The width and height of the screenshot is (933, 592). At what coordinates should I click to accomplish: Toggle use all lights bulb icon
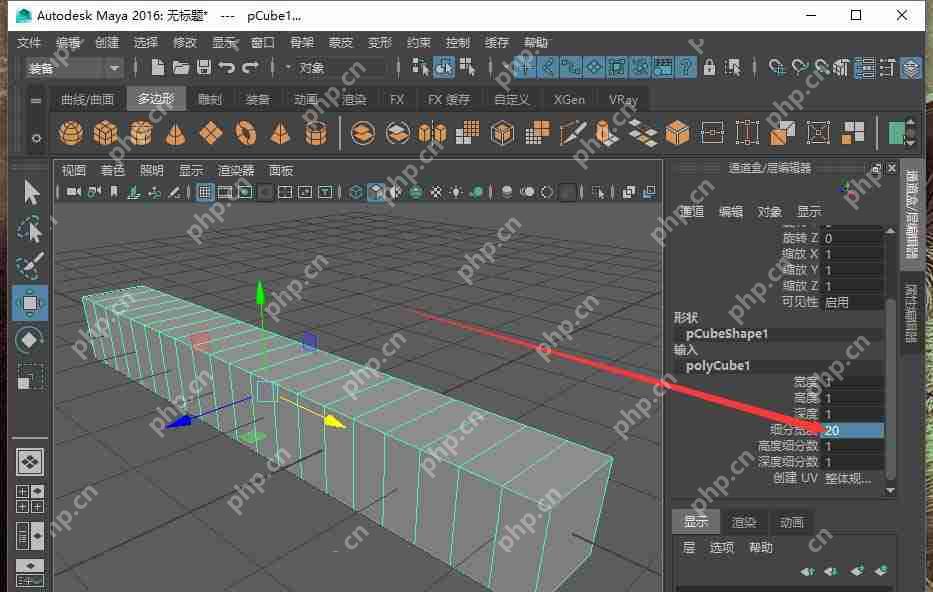point(456,192)
